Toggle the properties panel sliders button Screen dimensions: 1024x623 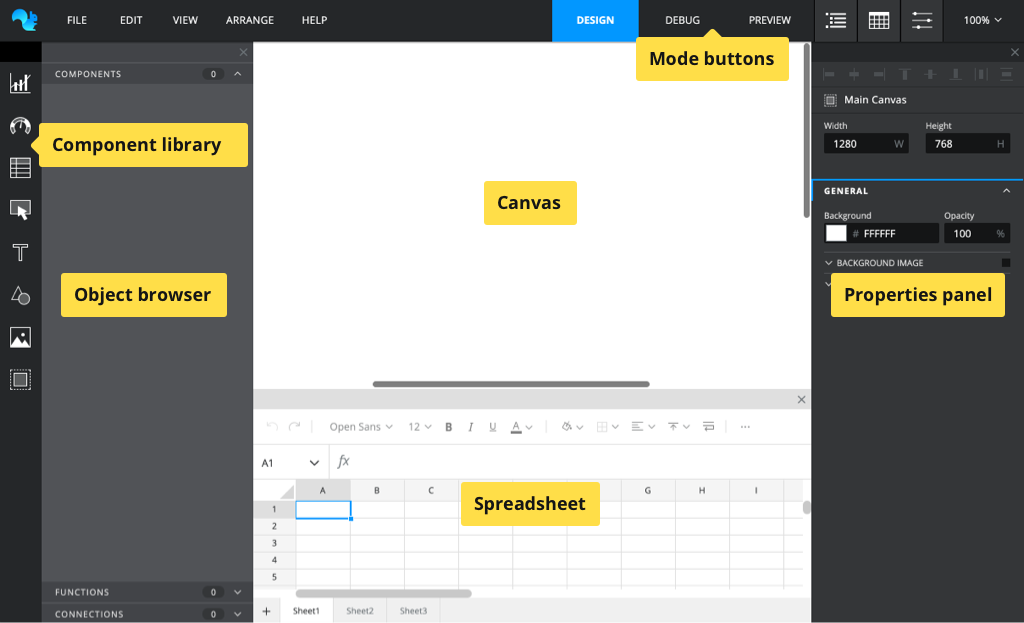(922, 20)
